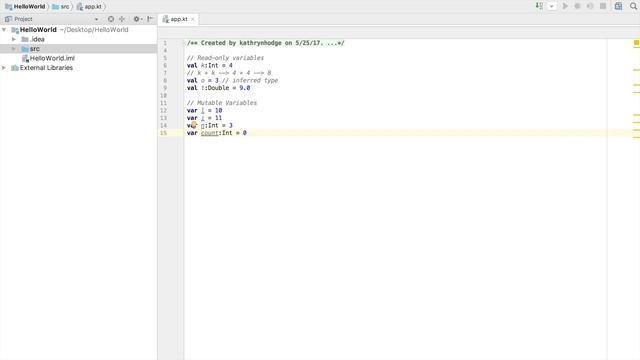Click app.kt in the navigation bar
The image size is (640, 360).
point(89,7)
